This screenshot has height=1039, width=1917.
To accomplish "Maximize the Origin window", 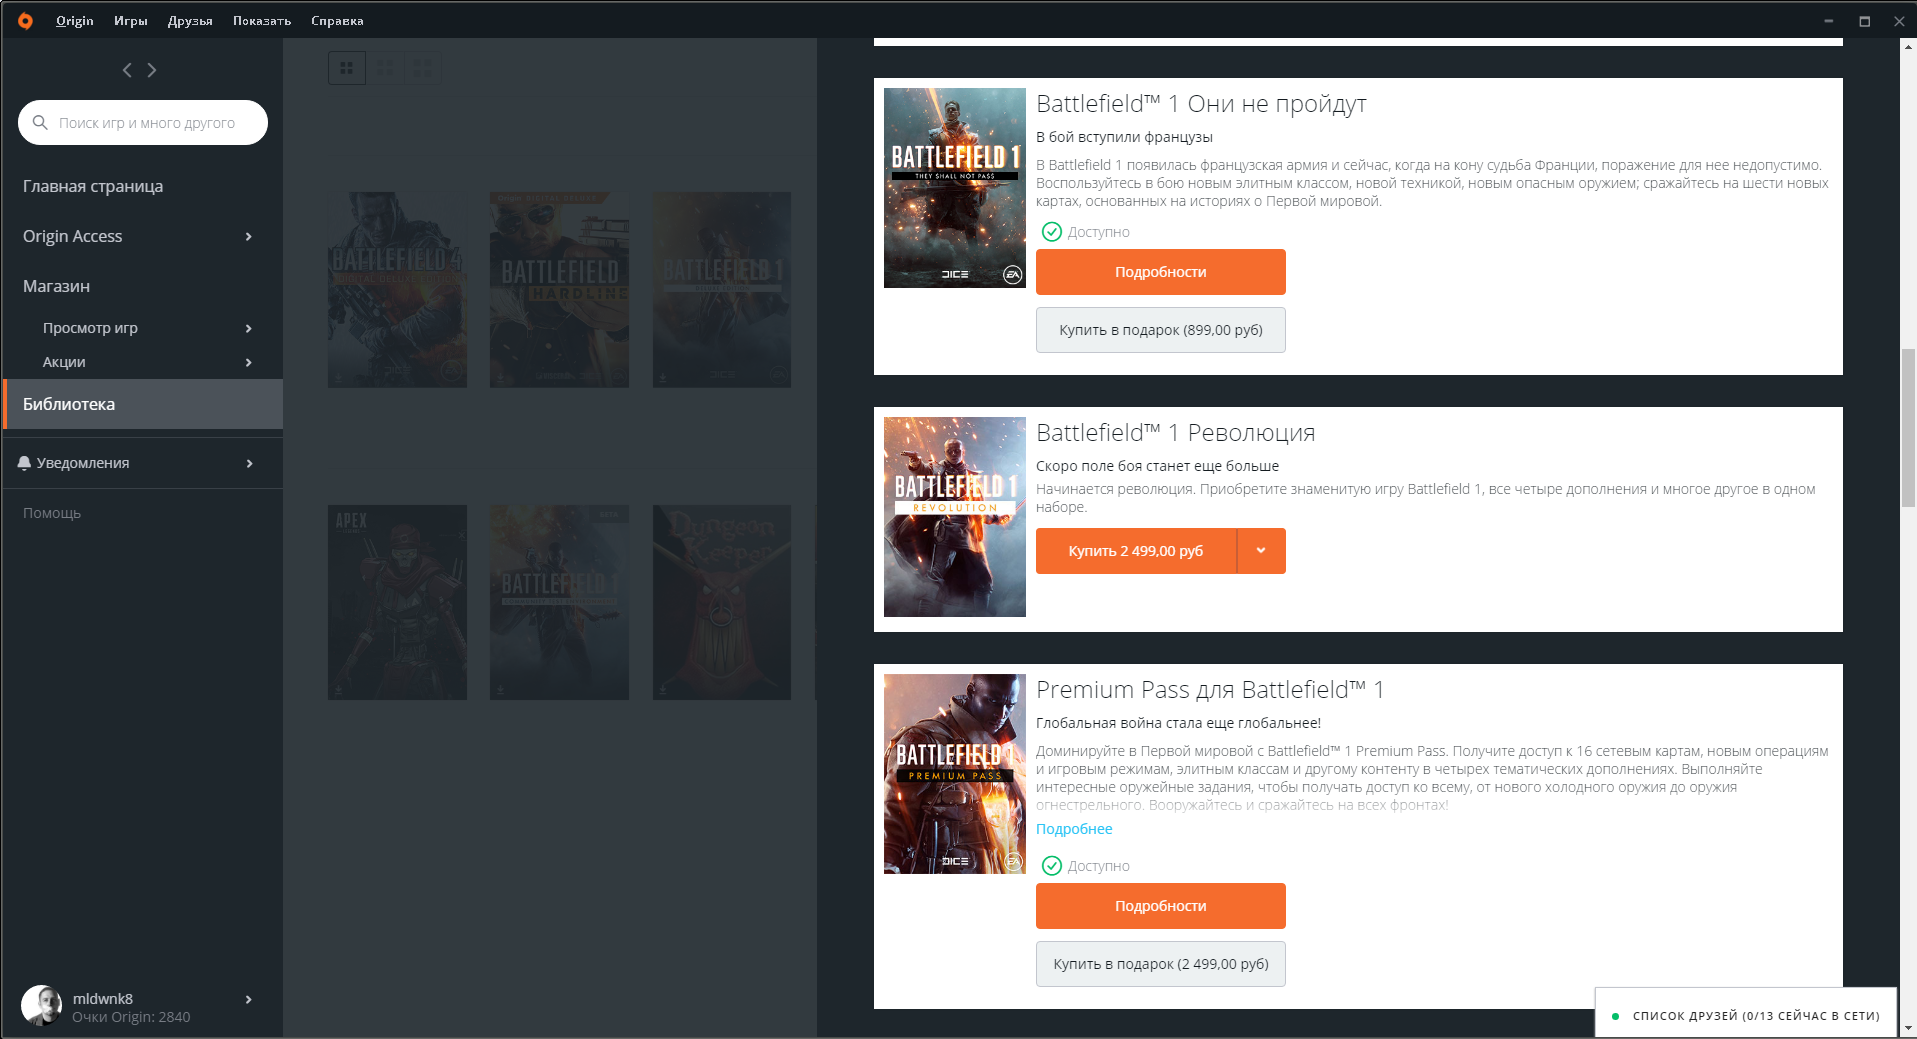I will 1864,21.
